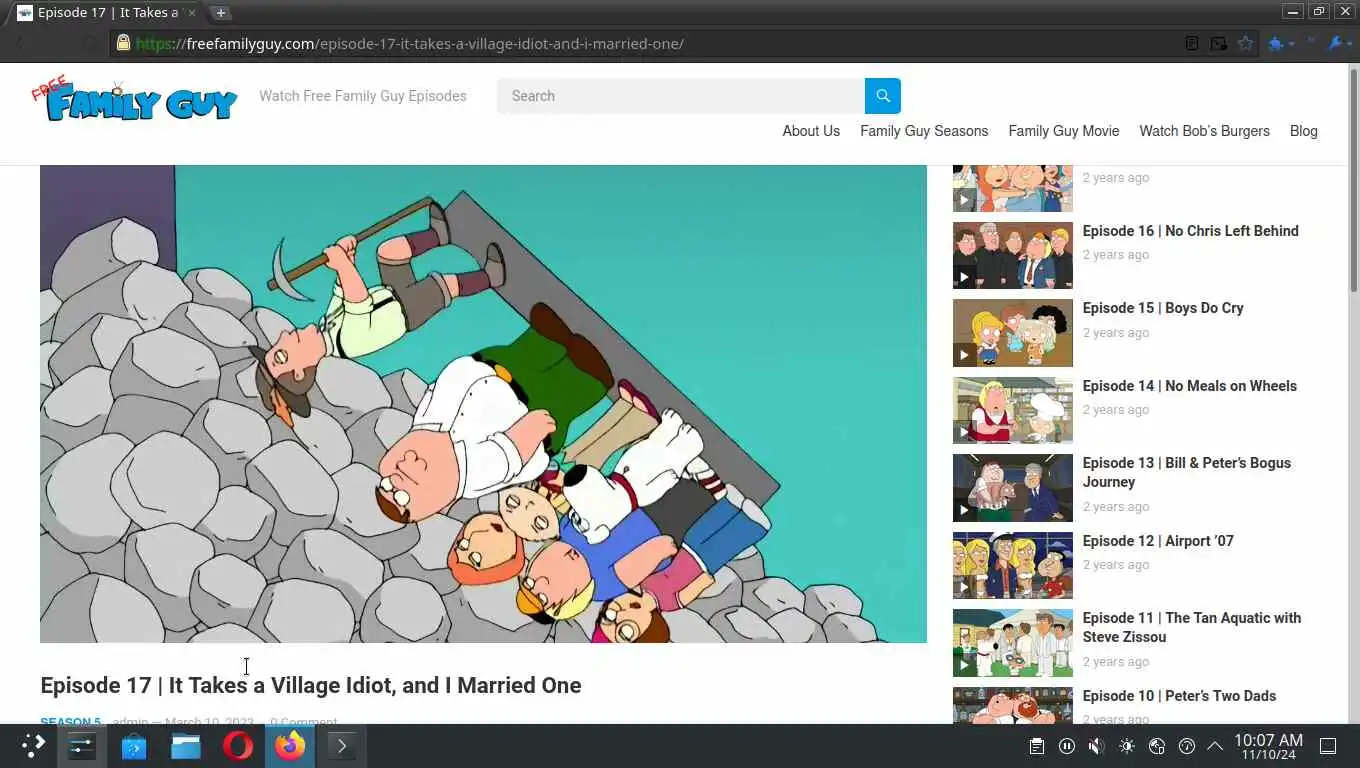
Task: Open system settings from the taskbar
Action: (82, 746)
